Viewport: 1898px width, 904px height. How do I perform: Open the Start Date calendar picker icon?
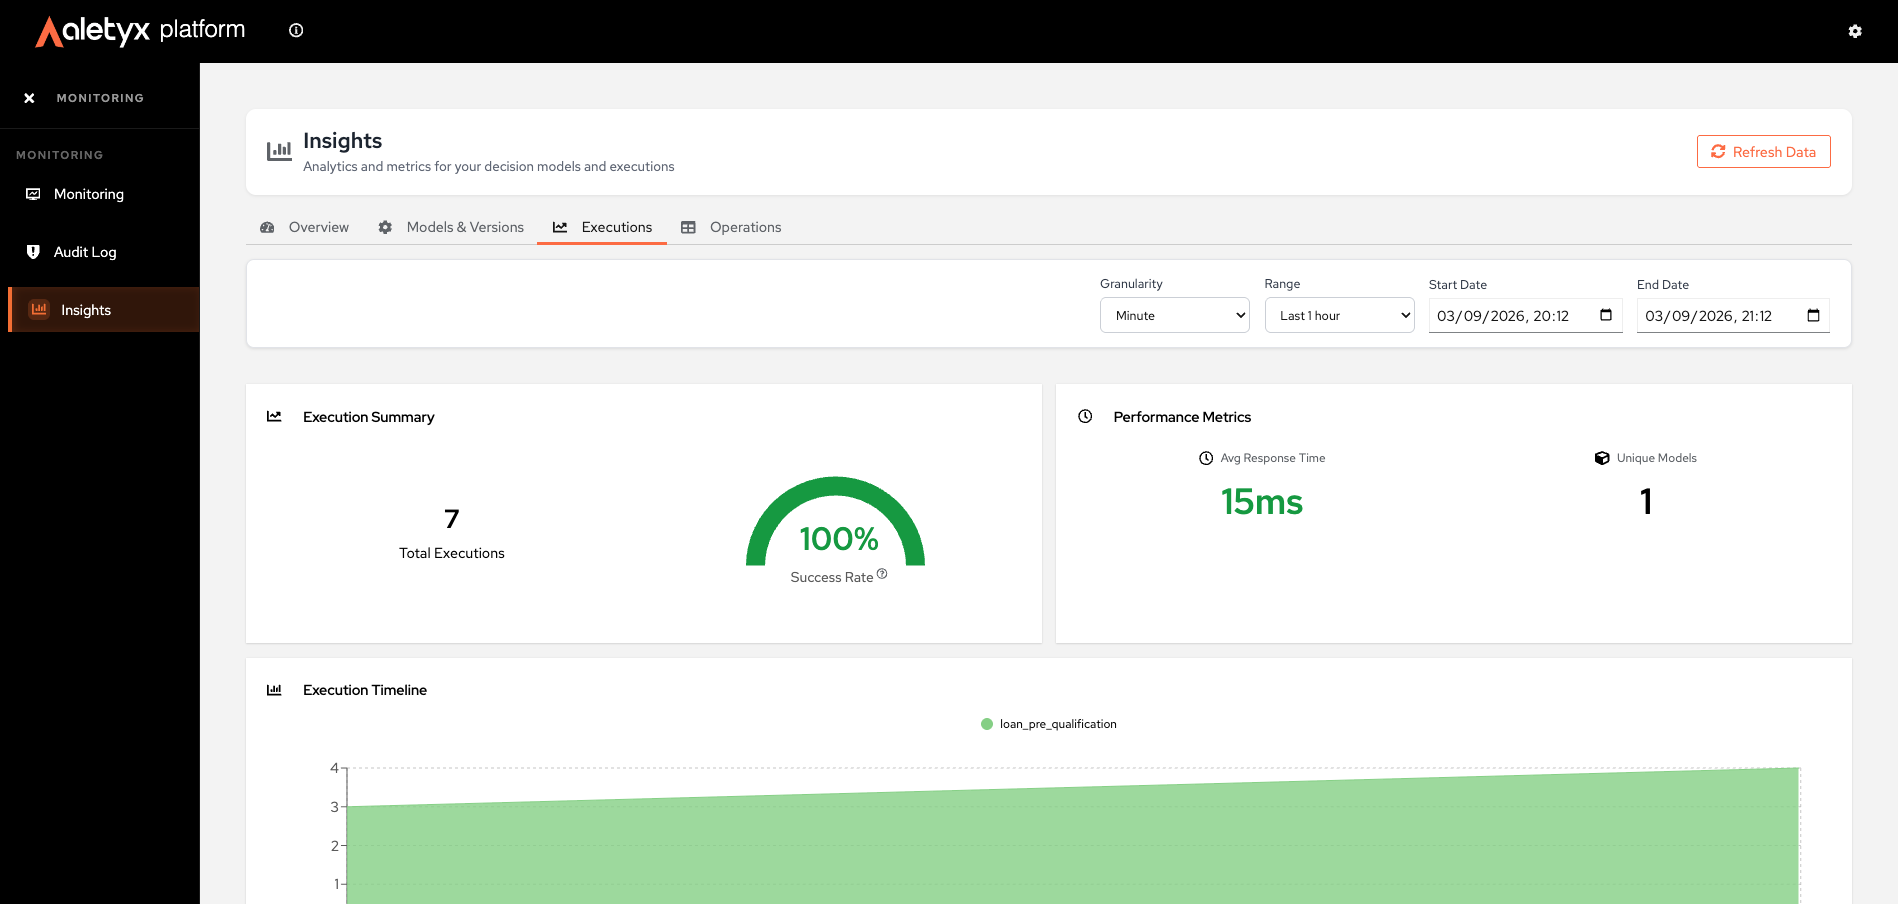coord(1606,315)
